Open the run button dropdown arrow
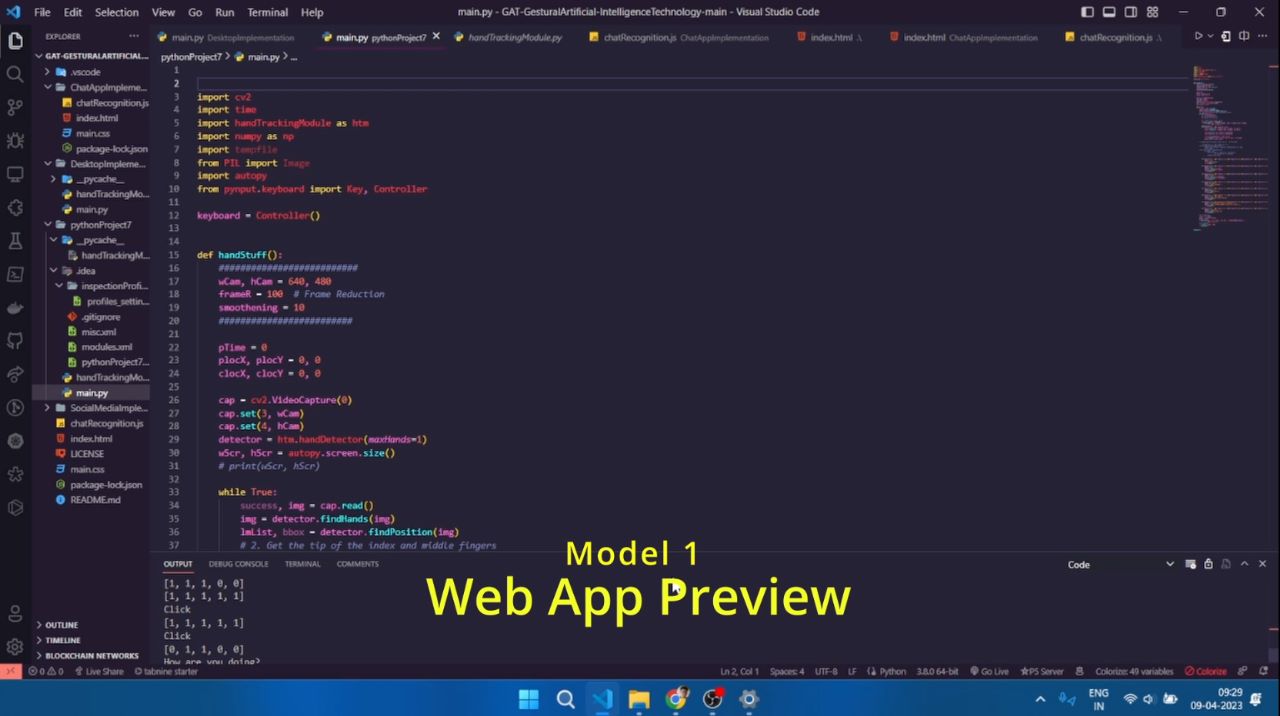The height and width of the screenshot is (716, 1280). tap(1210, 37)
